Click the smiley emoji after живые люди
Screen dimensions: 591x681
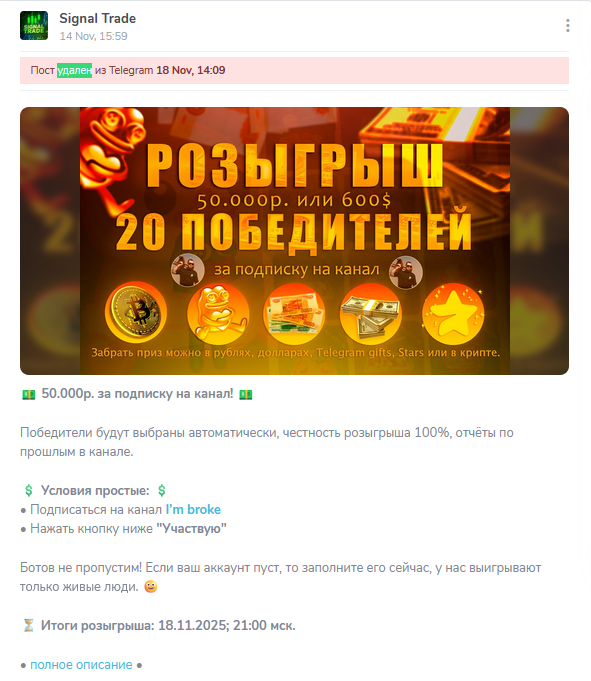click(151, 587)
